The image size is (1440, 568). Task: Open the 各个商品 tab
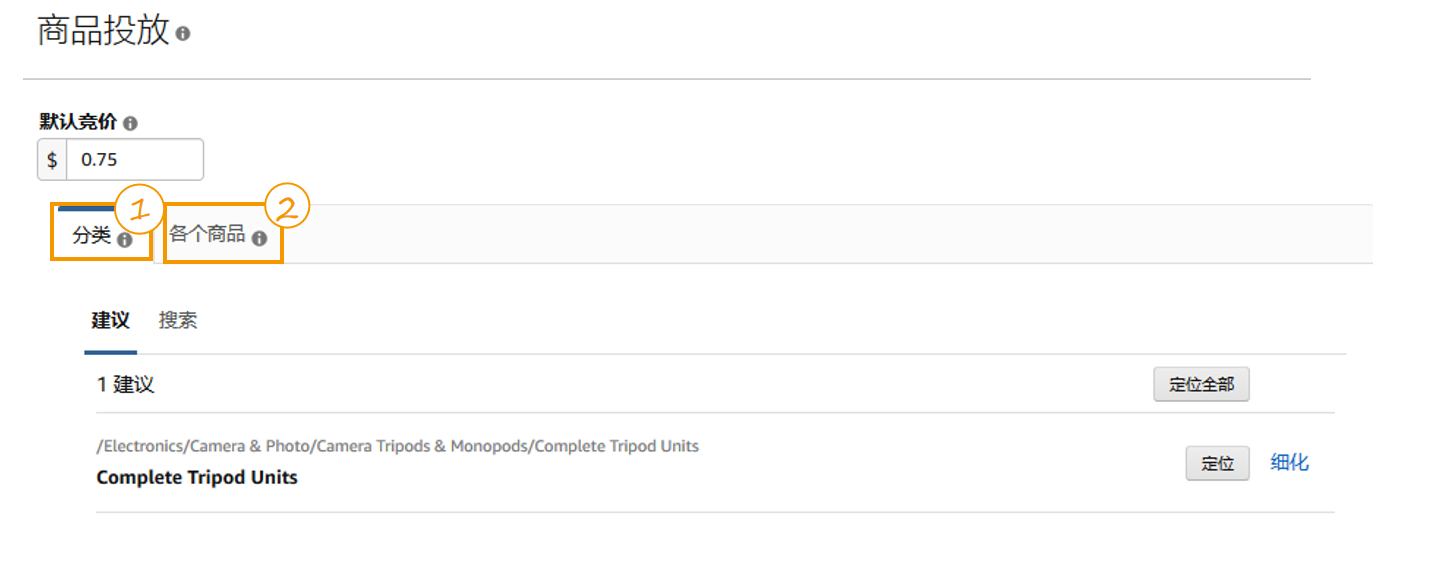click(x=208, y=235)
